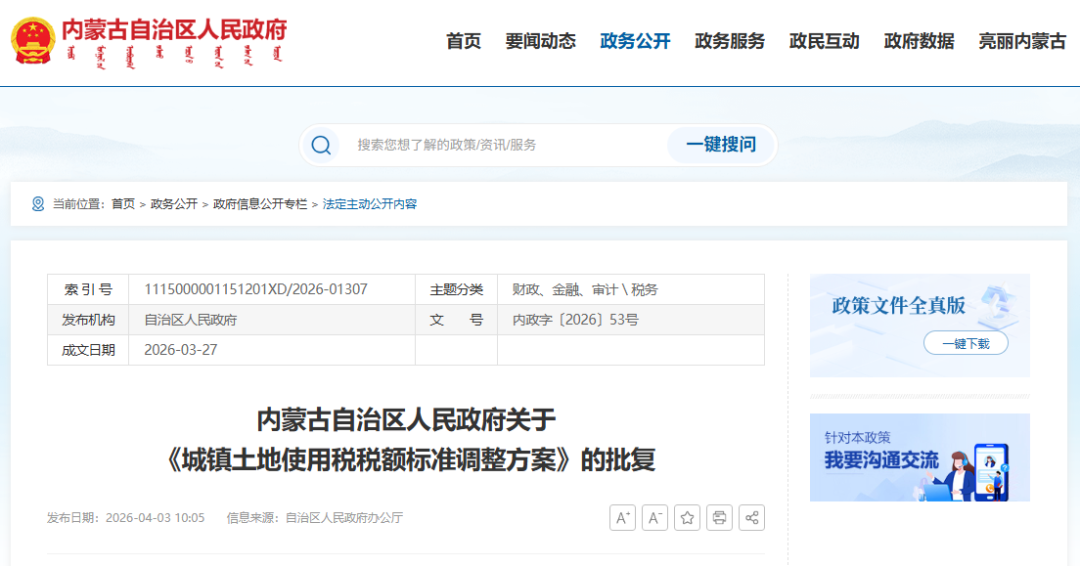Select topic 财政、金融、审计\税务 cell
Viewport: 1080px width, 566px height.
pyautogui.click(x=585, y=289)
